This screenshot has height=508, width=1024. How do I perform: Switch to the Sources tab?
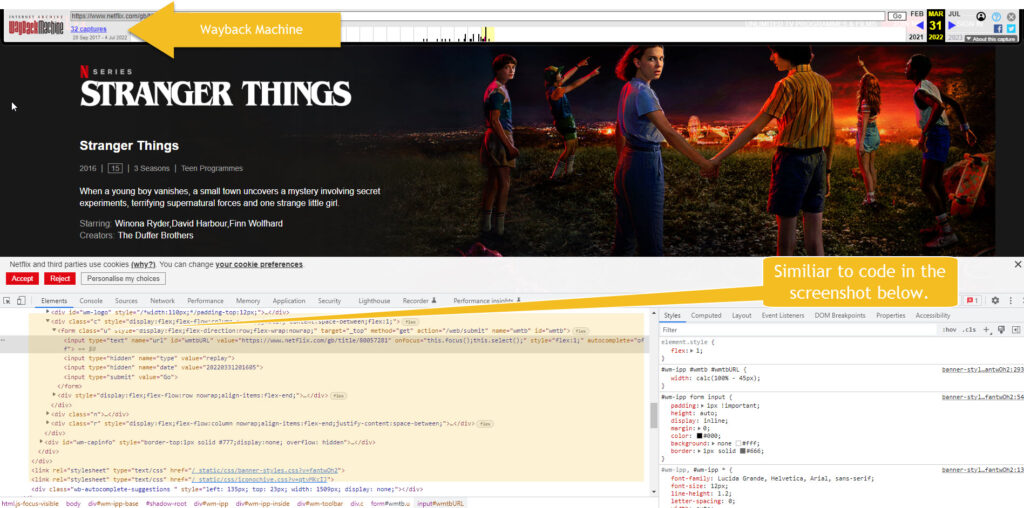pyautogui.click(x=126, y=301)
